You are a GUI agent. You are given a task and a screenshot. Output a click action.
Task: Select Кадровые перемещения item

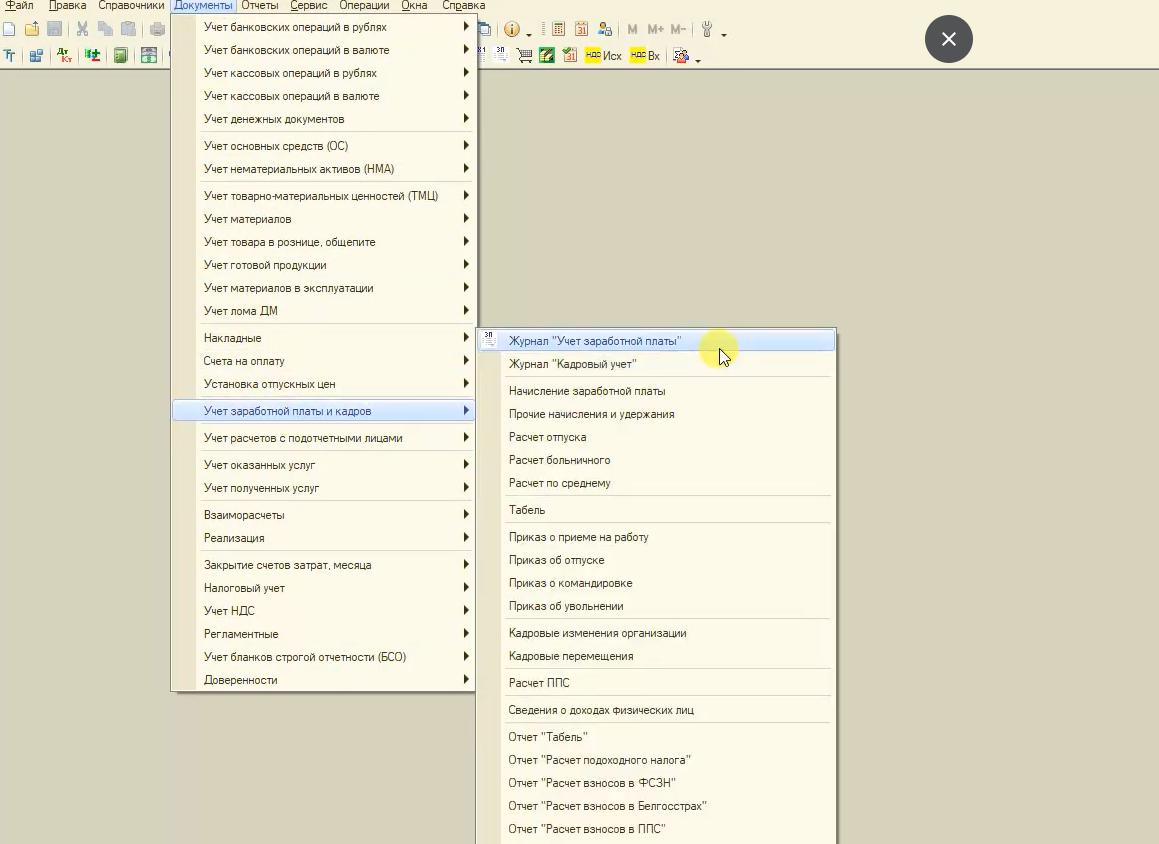pos(656,656)
